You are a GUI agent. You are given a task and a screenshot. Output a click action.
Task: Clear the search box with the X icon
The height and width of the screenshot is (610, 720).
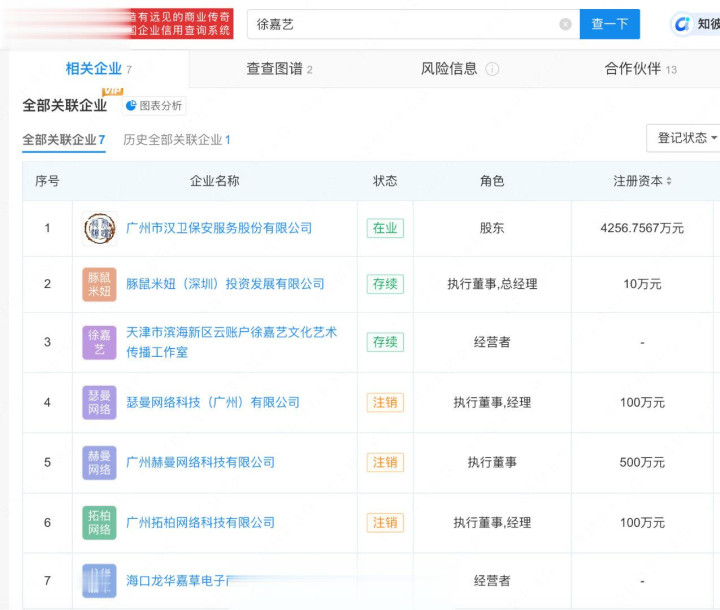(565, 24)
